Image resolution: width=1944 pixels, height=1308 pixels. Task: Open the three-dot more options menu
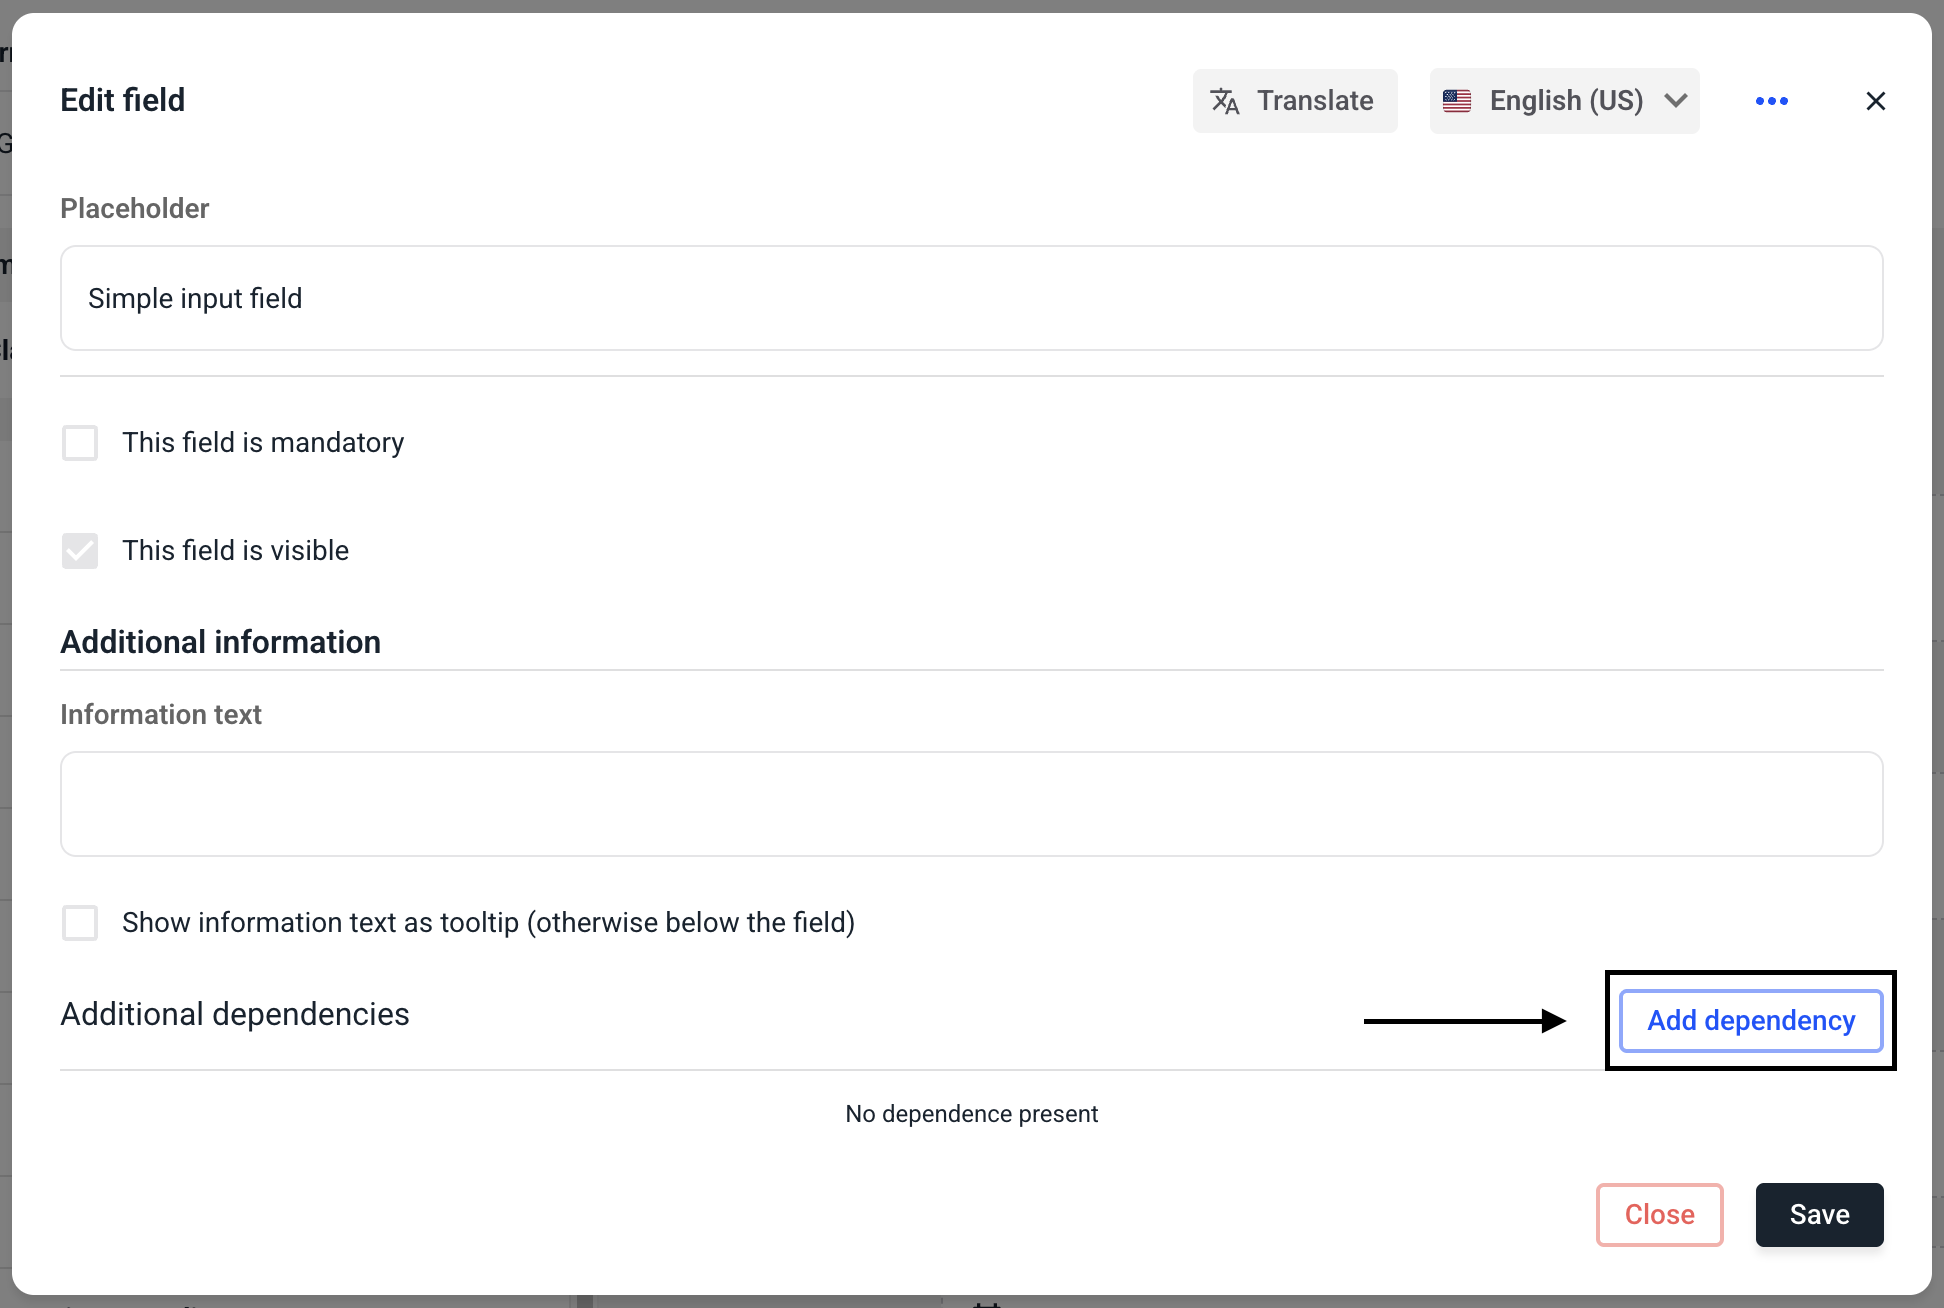click(x=1771, y=101)
